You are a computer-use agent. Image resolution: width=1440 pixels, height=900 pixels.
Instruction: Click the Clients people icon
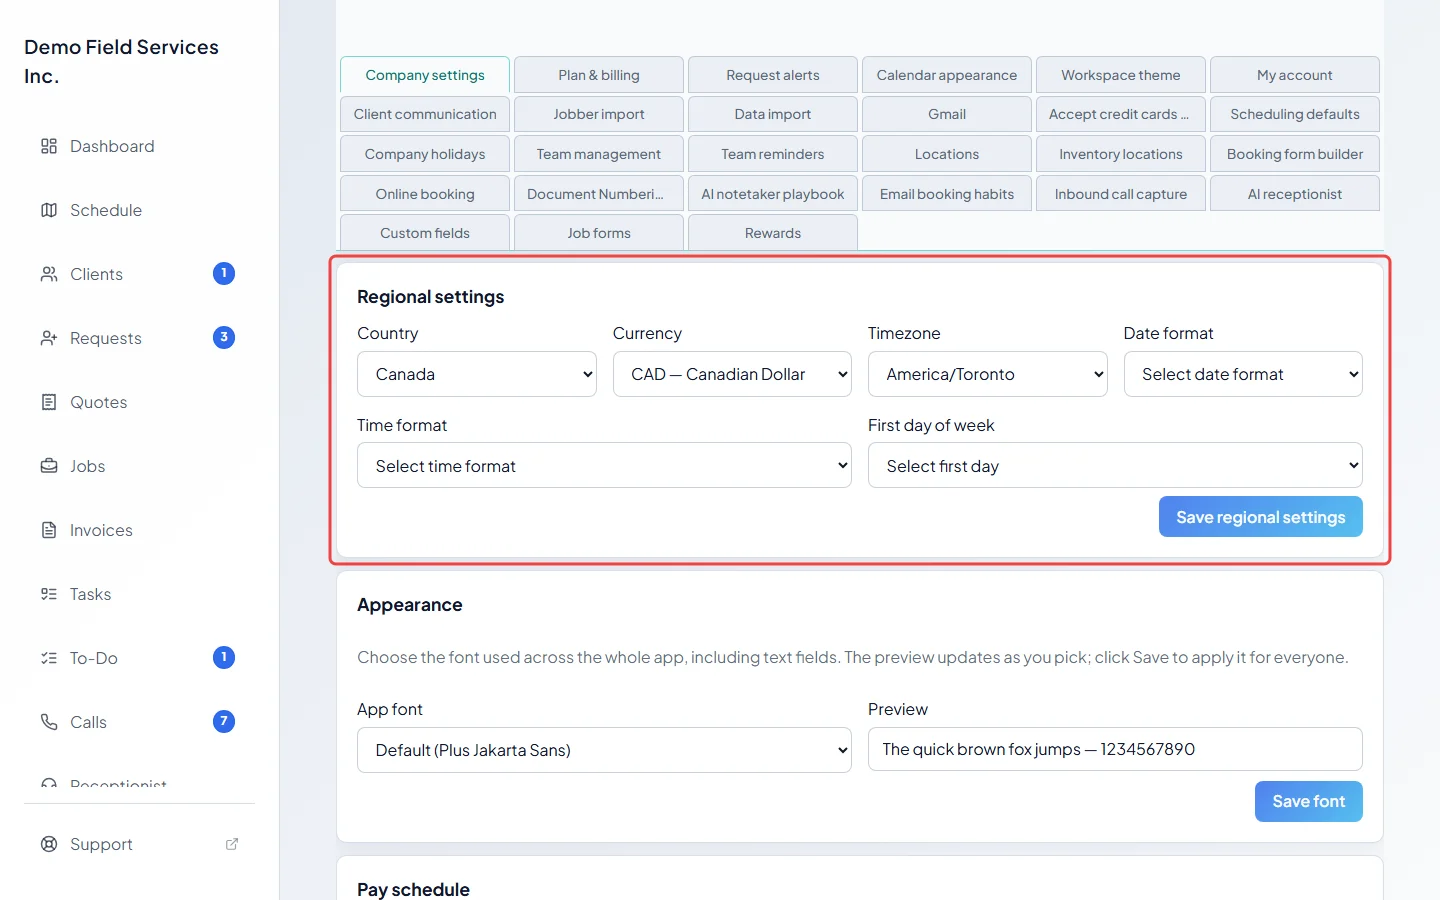49,274
